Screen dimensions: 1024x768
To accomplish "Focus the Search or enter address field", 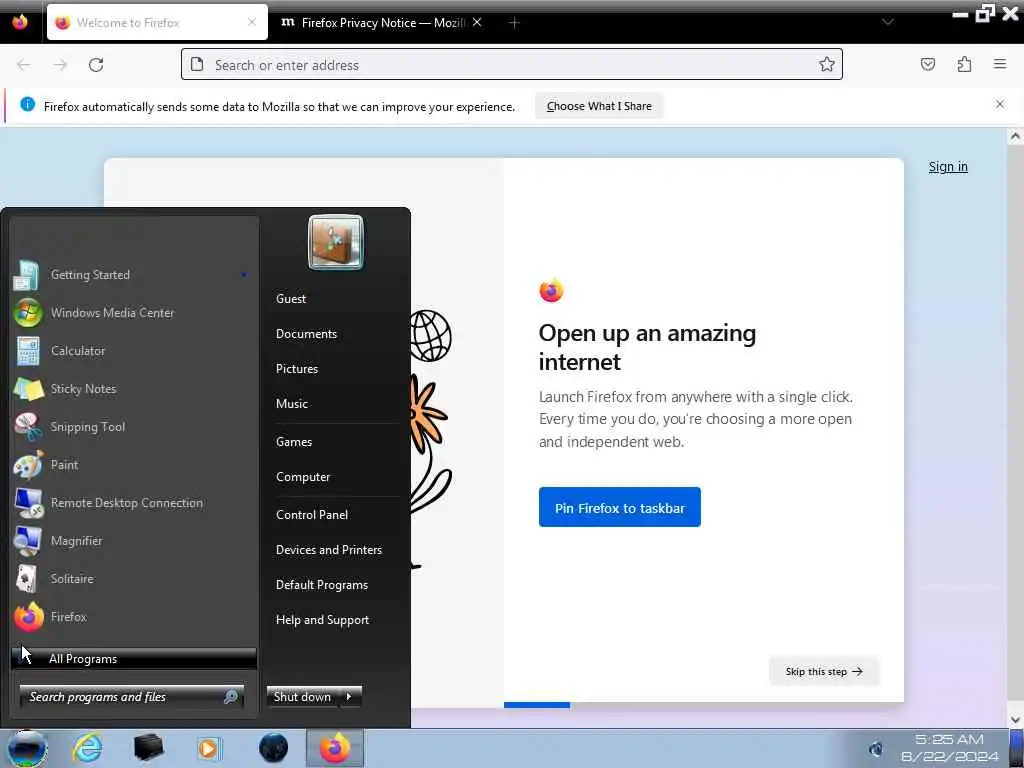I will [x=511, y=65].
